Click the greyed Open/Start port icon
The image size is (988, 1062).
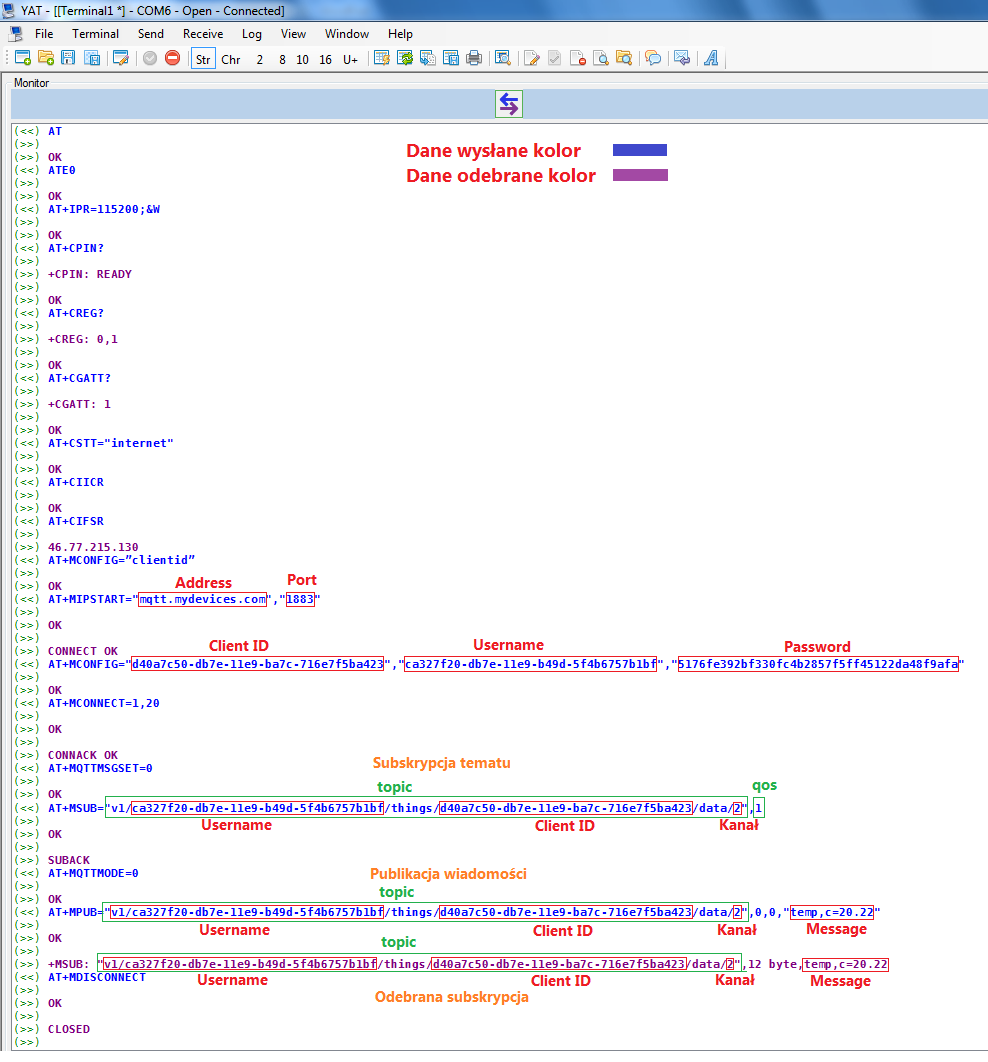click(x=150, y=58)
